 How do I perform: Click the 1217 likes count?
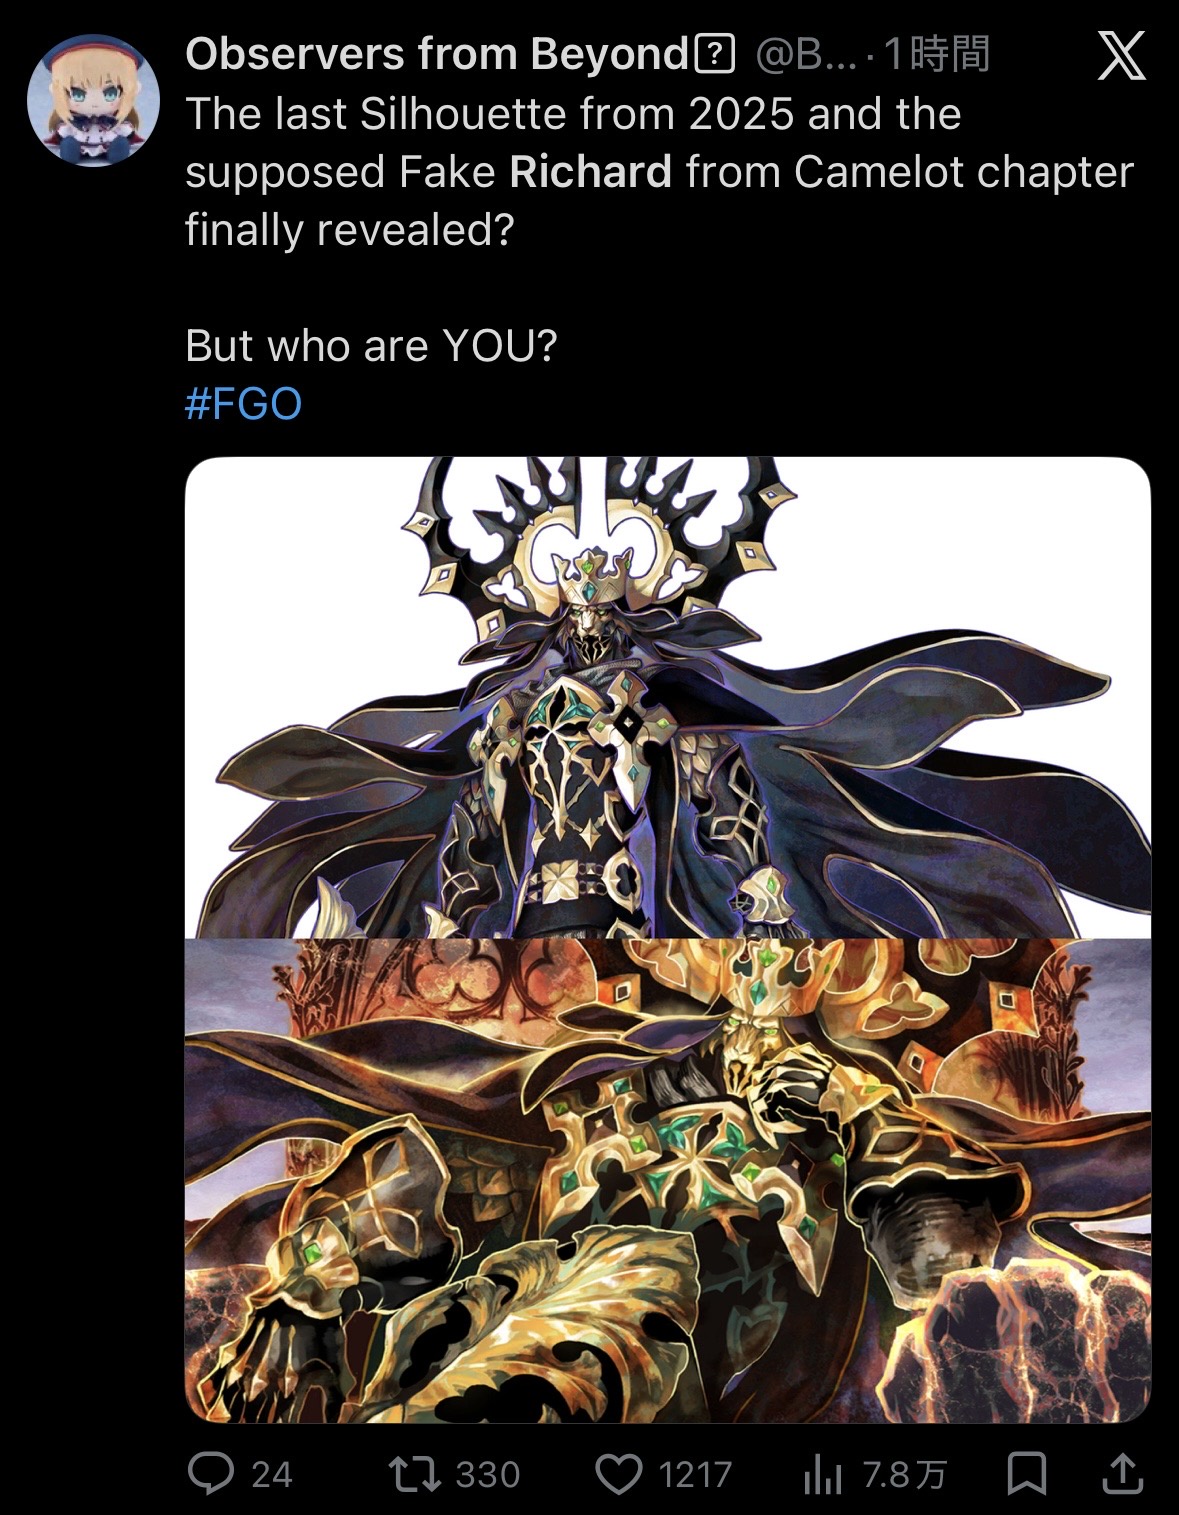coord(695,1475)
